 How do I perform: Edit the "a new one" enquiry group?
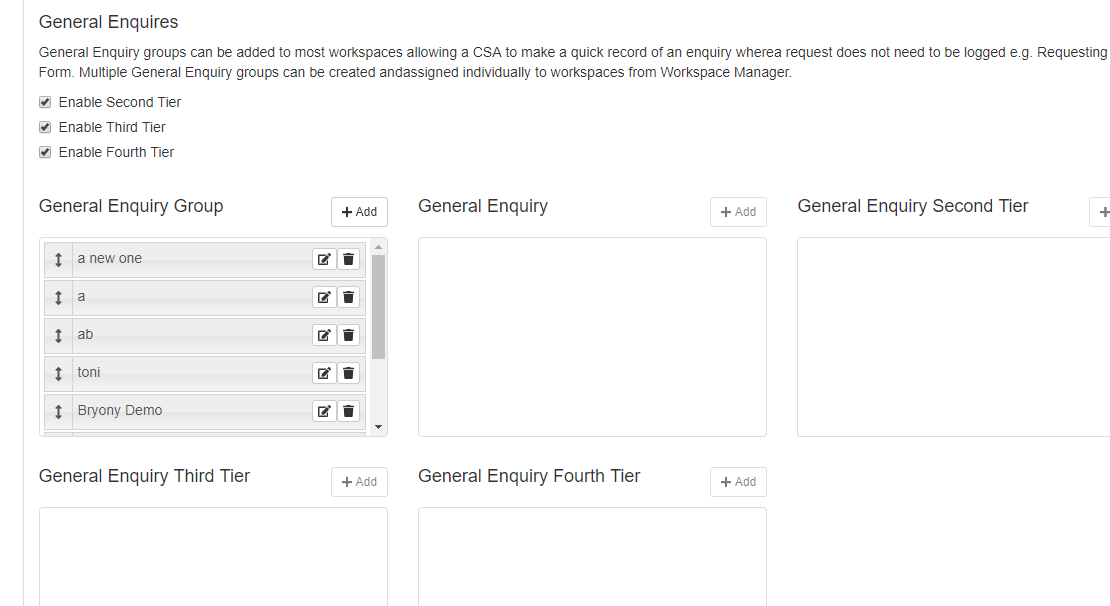coord(324,258)
